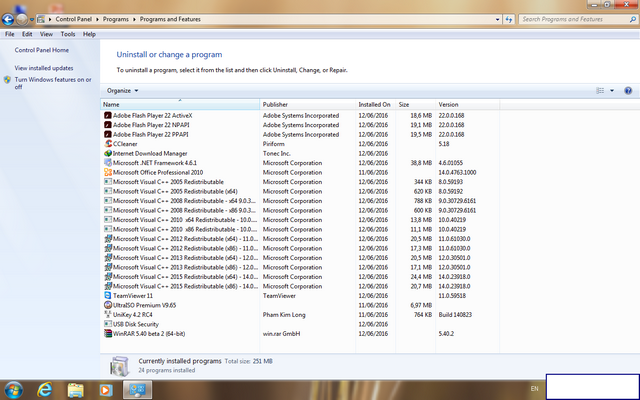Screen dimensions: 640x400
Task: Click the Control Panel taskbar button
Action: point(138,390)
